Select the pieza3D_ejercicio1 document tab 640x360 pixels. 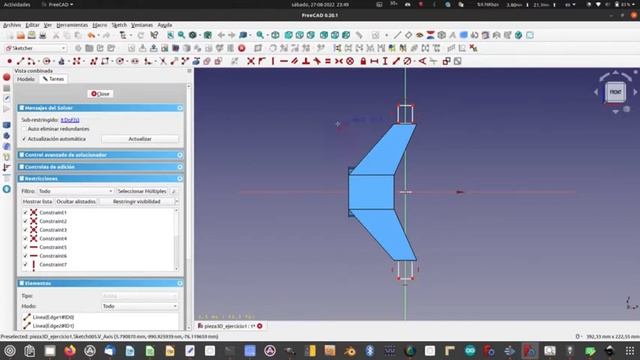click(229, 326)
